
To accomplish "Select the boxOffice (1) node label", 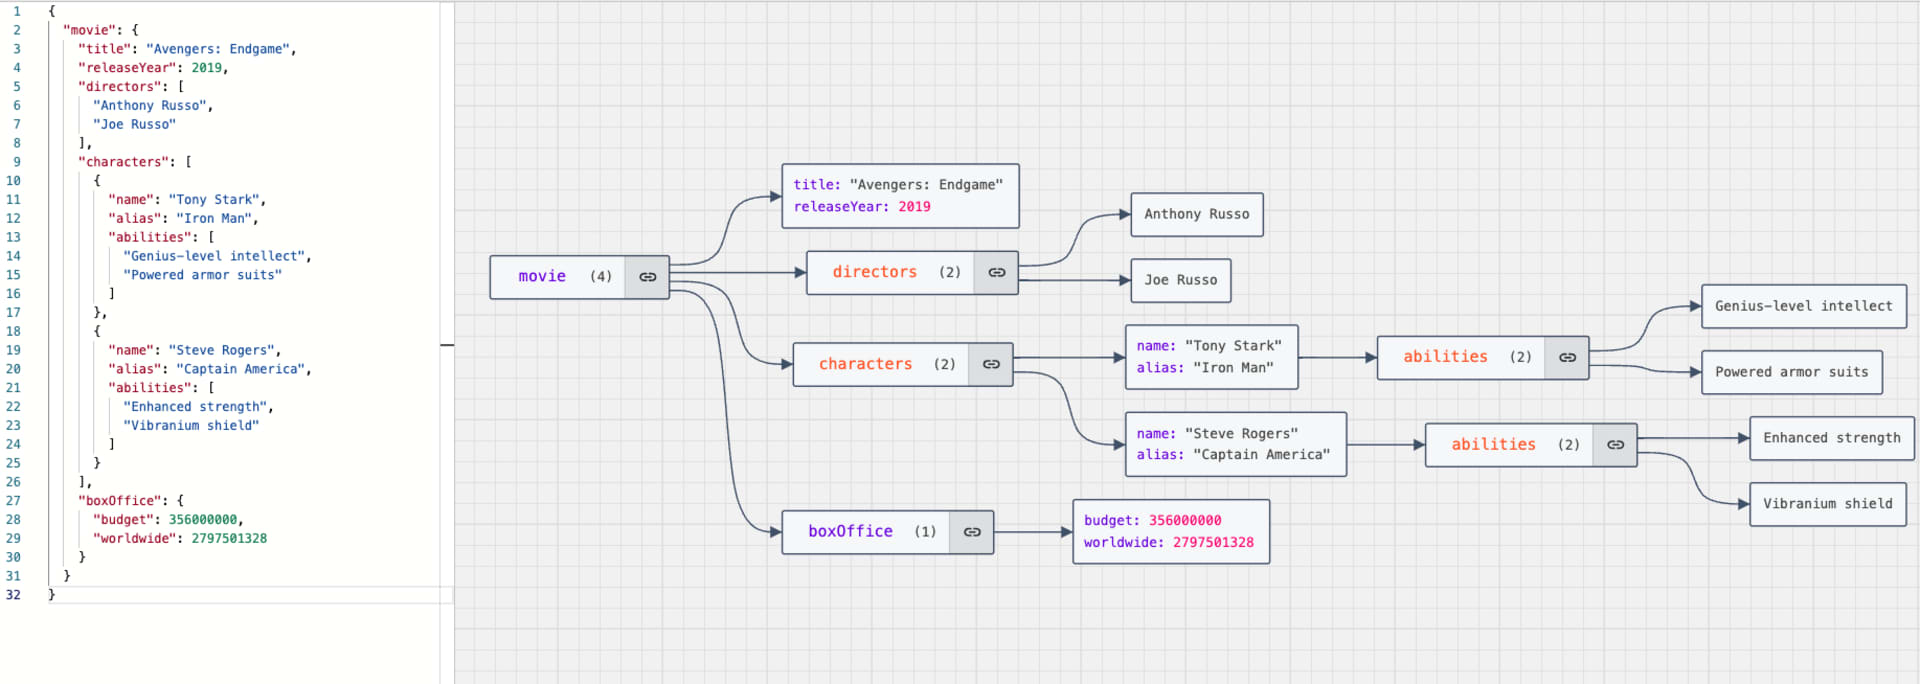I will coord(872,532).
